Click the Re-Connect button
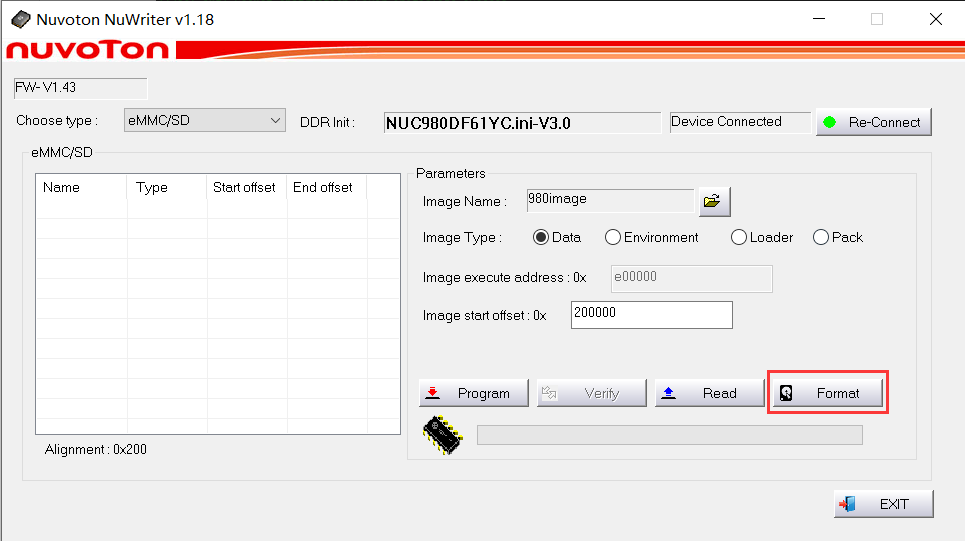The width and height of the screenshot is (965, 541). (873, 122)
